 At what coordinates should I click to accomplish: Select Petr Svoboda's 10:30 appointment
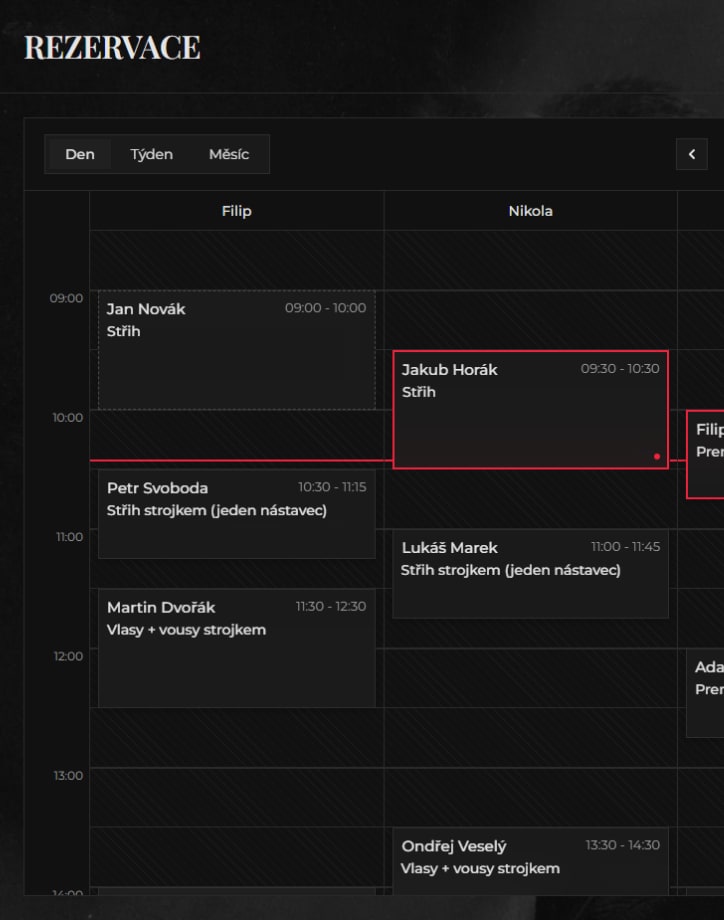click(236, 514)
